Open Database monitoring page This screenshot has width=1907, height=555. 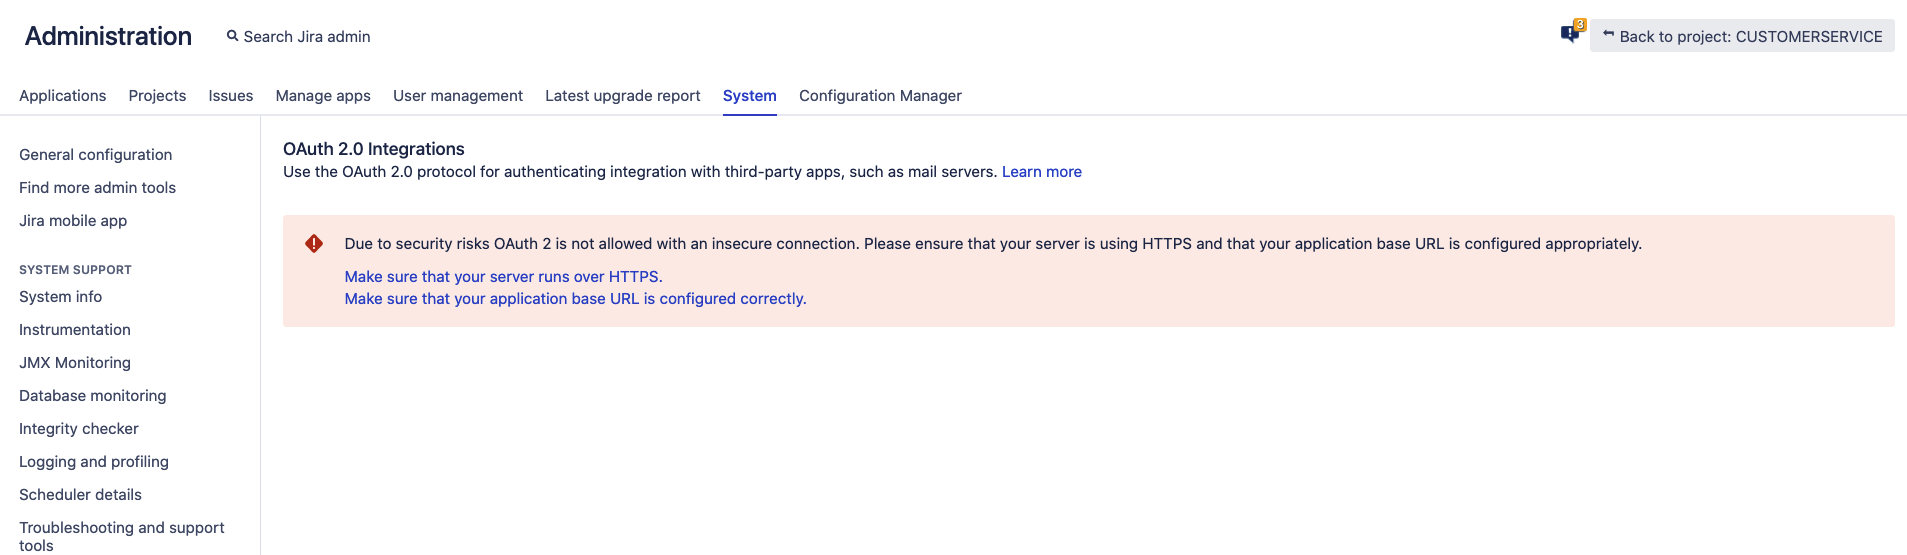coord(93,395)
